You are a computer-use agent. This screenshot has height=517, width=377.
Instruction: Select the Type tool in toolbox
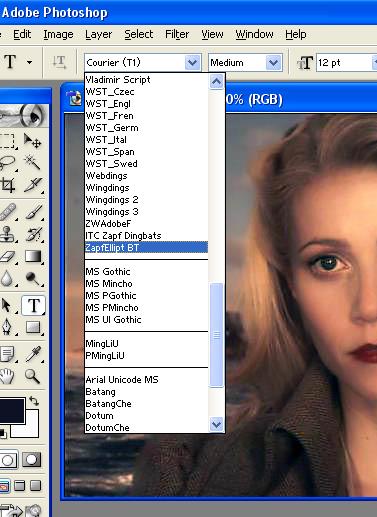33,305
